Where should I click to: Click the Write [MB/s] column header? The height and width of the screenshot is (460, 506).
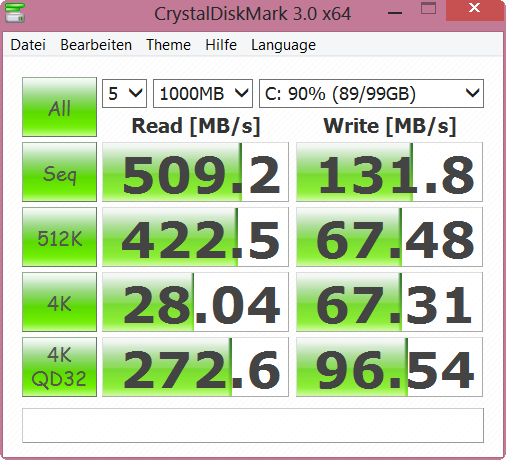tap(389, 126)
